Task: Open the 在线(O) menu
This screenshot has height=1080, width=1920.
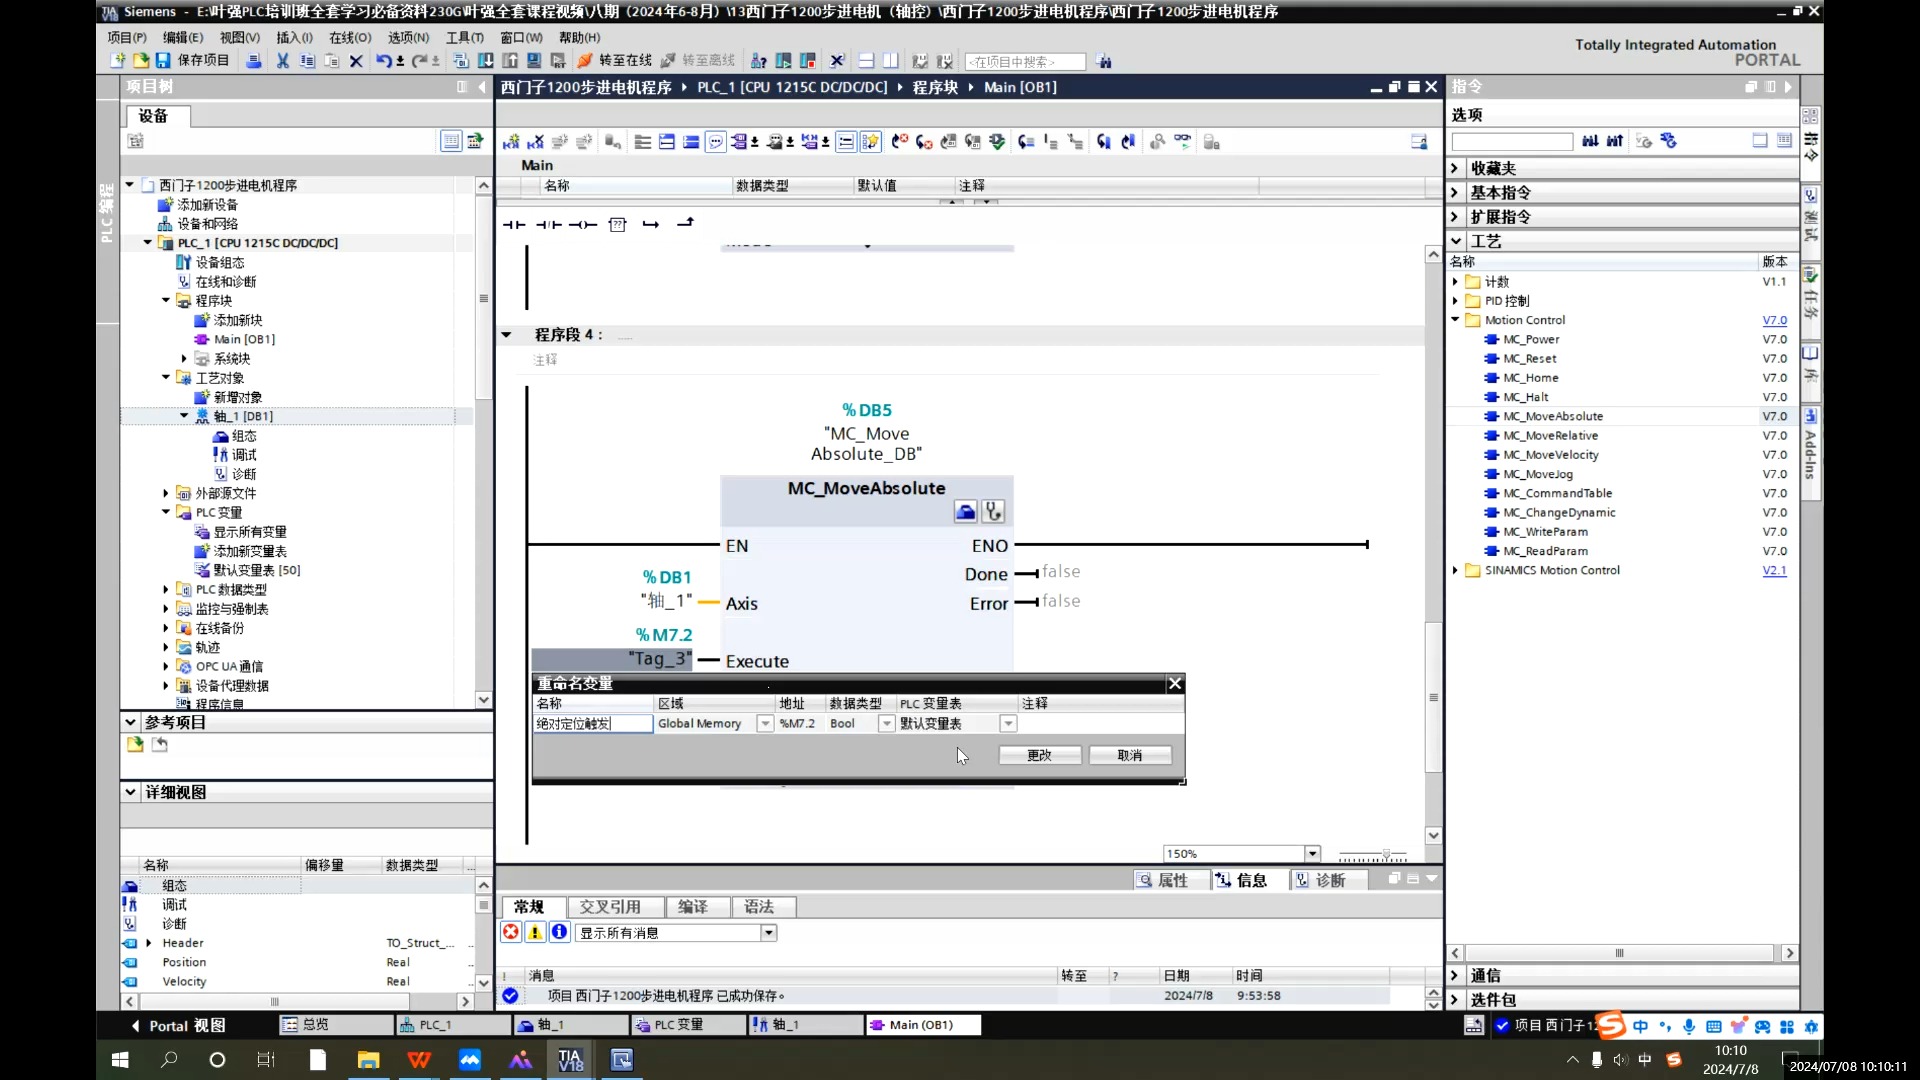Action: coord(350,37)
